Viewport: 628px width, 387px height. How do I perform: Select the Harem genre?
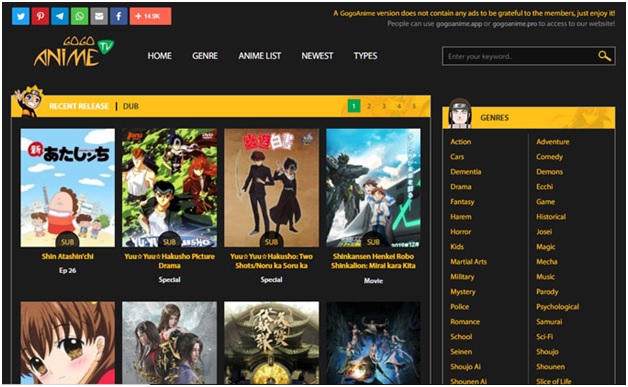coord(461,217)
